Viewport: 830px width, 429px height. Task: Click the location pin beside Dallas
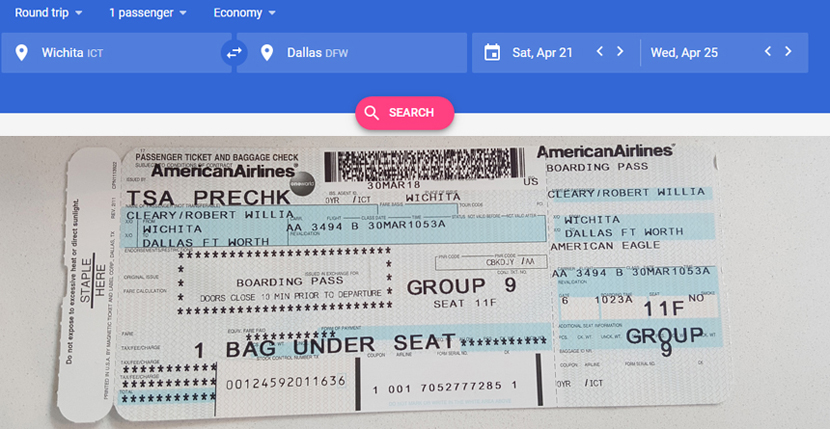(x=267, y=53)
